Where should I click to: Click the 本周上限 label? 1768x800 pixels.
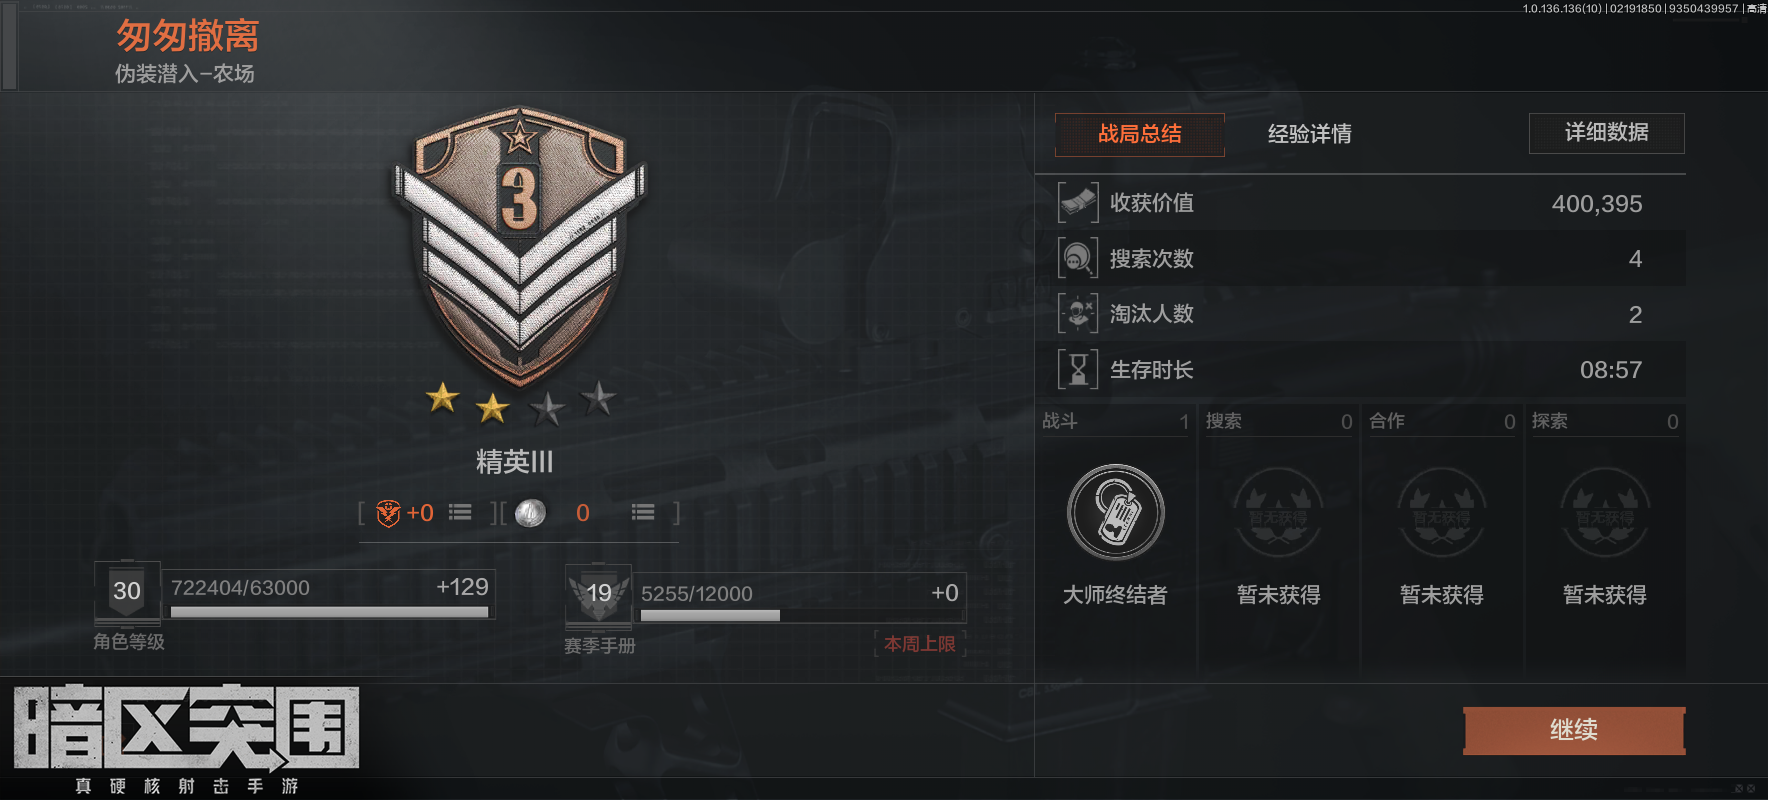point(919,644)
